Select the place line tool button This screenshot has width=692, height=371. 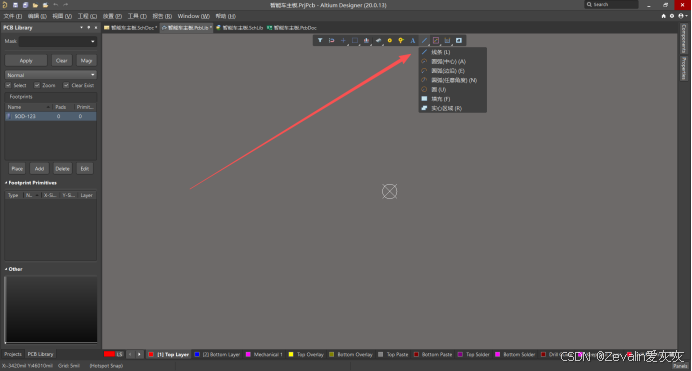(424, 41)
